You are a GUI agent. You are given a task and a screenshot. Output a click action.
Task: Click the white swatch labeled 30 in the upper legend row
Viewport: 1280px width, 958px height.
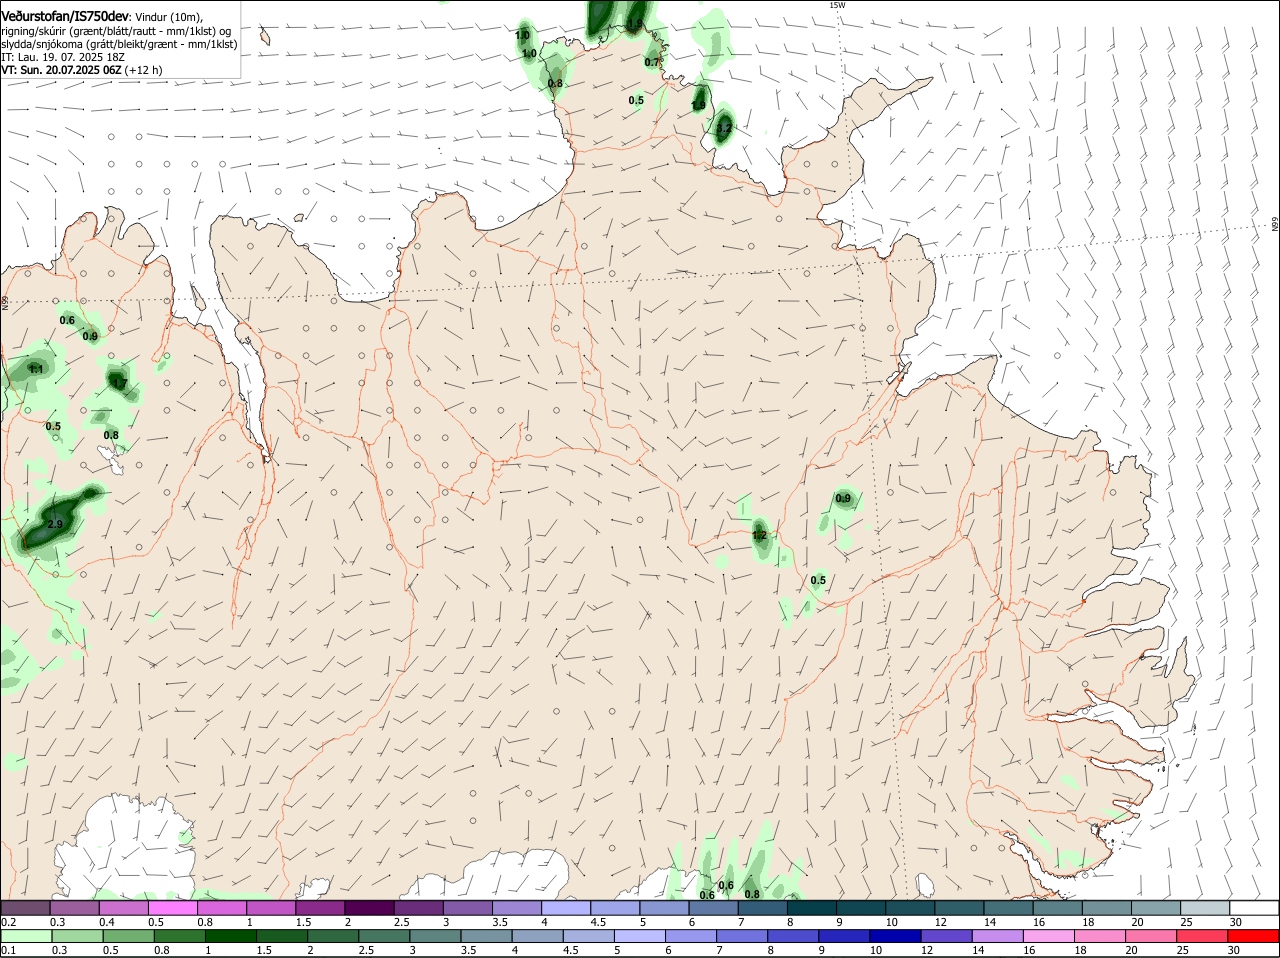[x=1254, y=908]
